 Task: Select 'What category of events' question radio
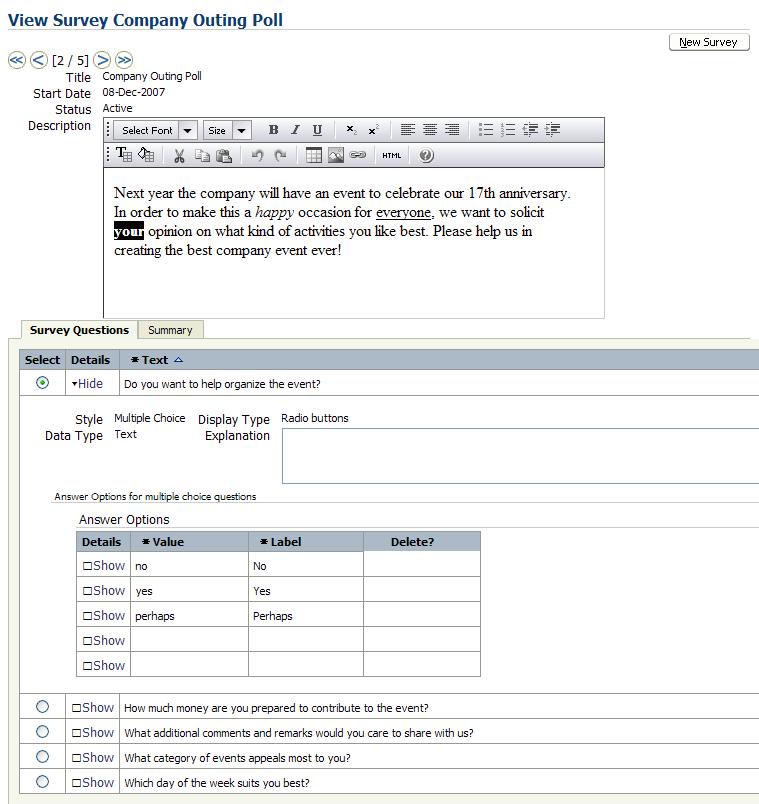pos(43,756)
